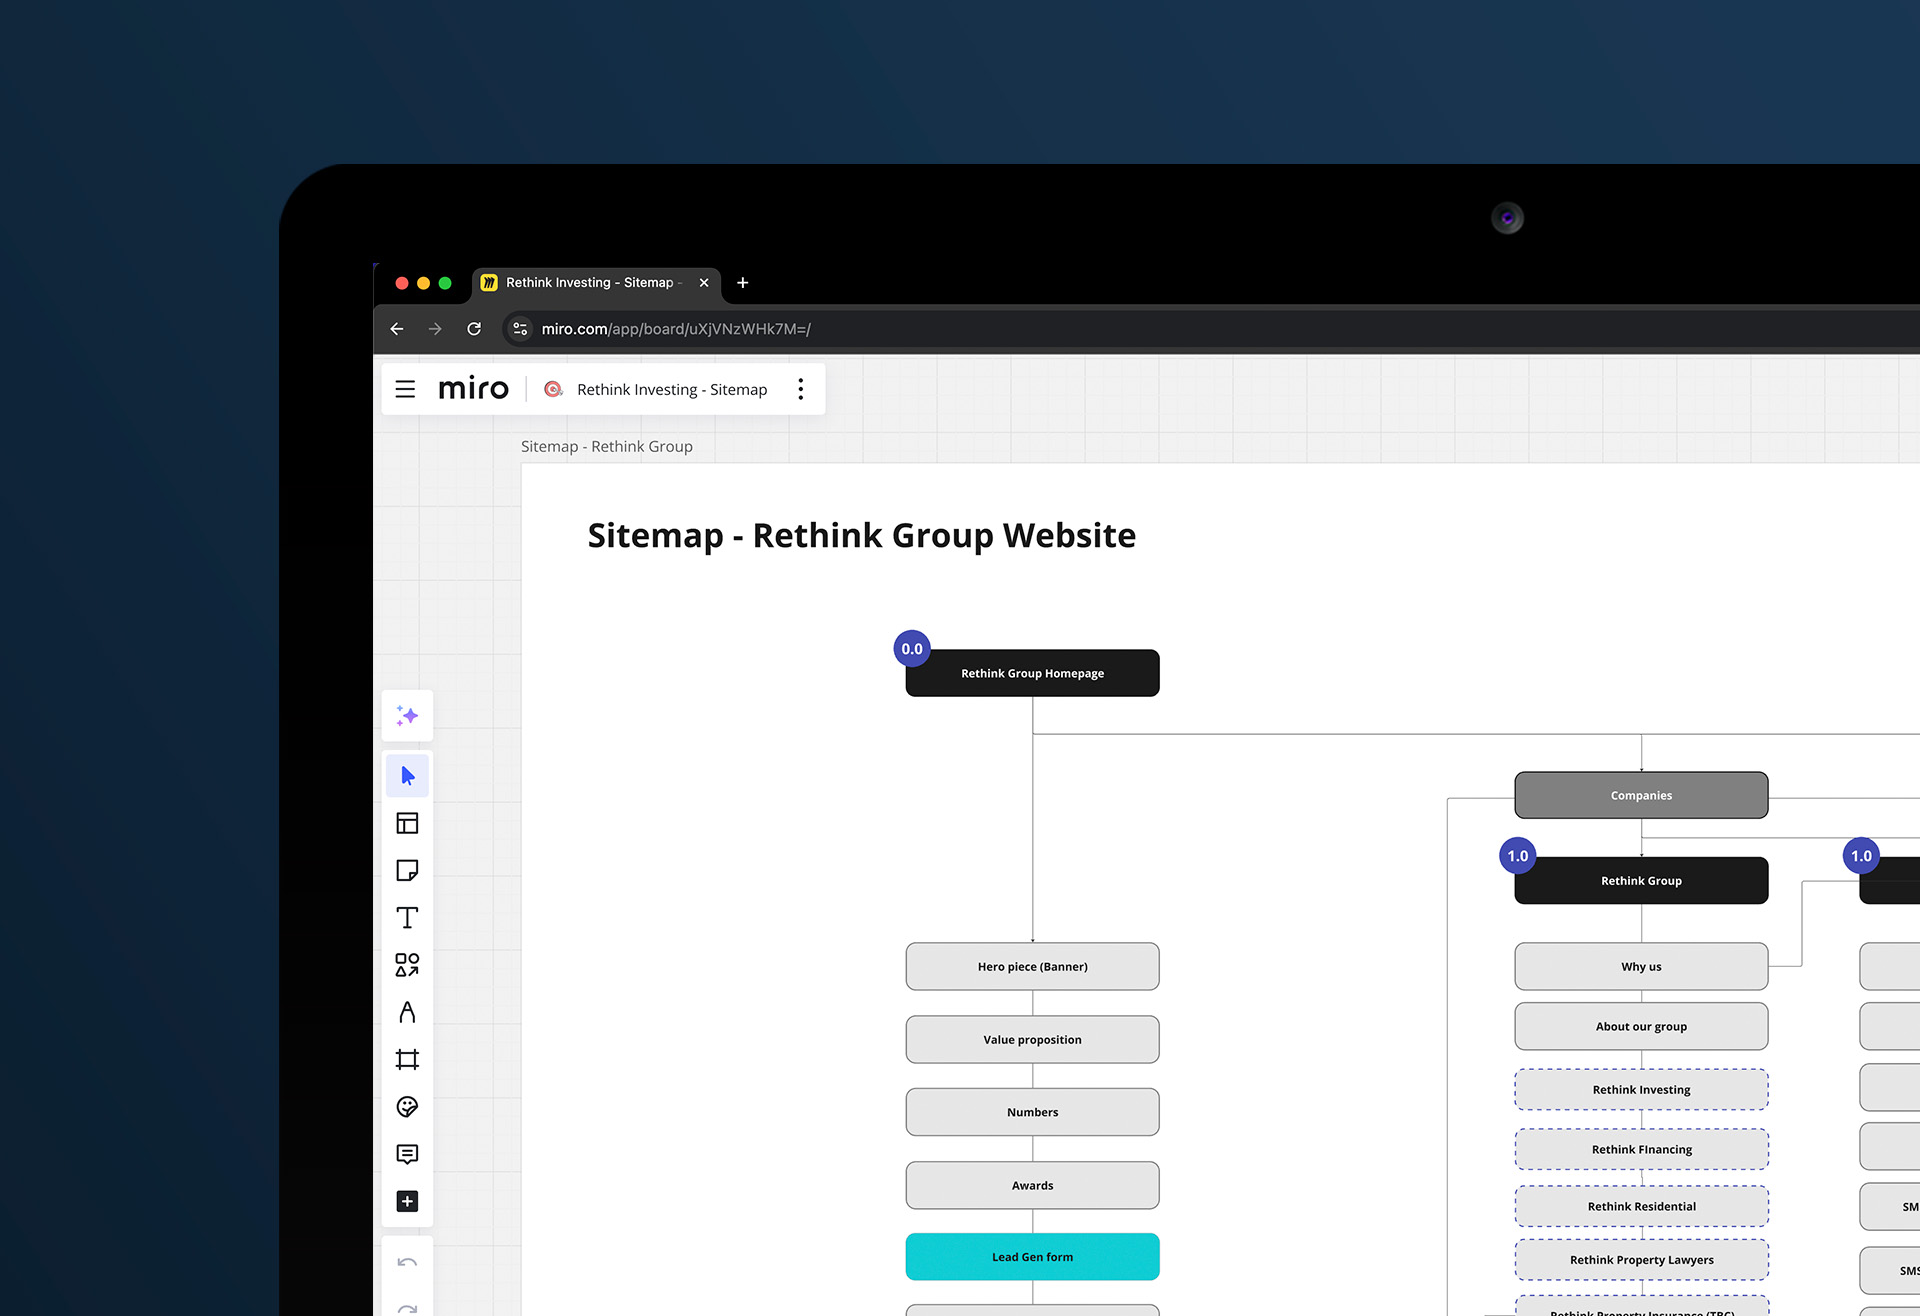Select the cursor select tool

[407, 776]
